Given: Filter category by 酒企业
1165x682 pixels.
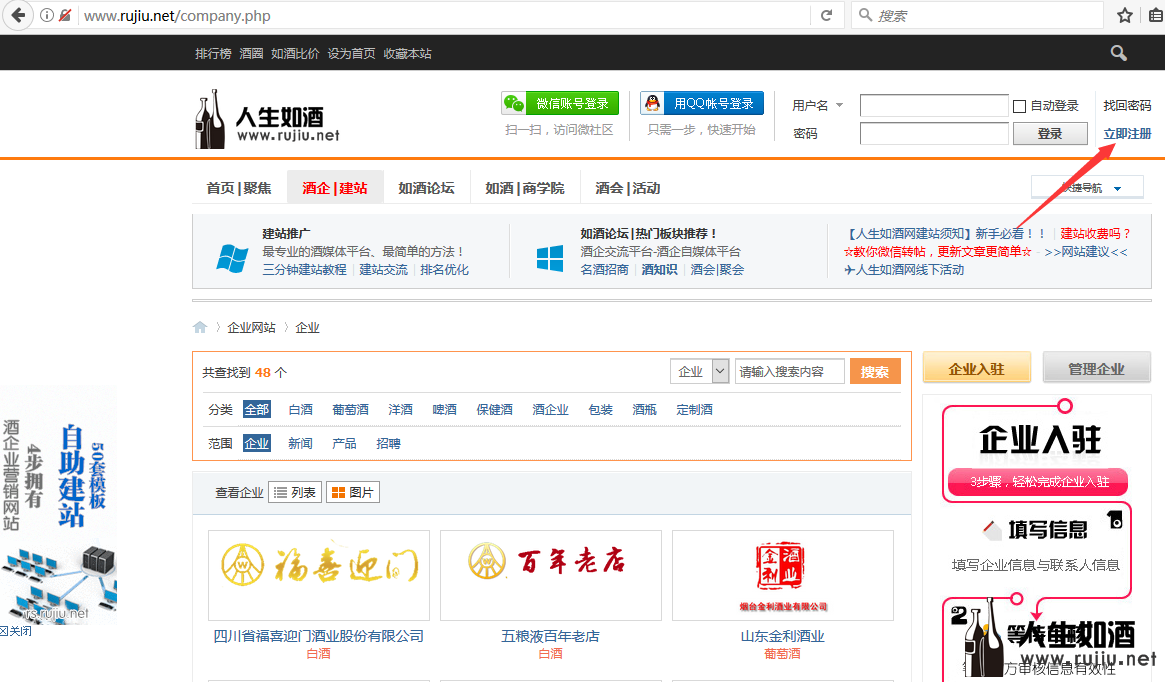Looking at the screenshot, I should 551,409.
